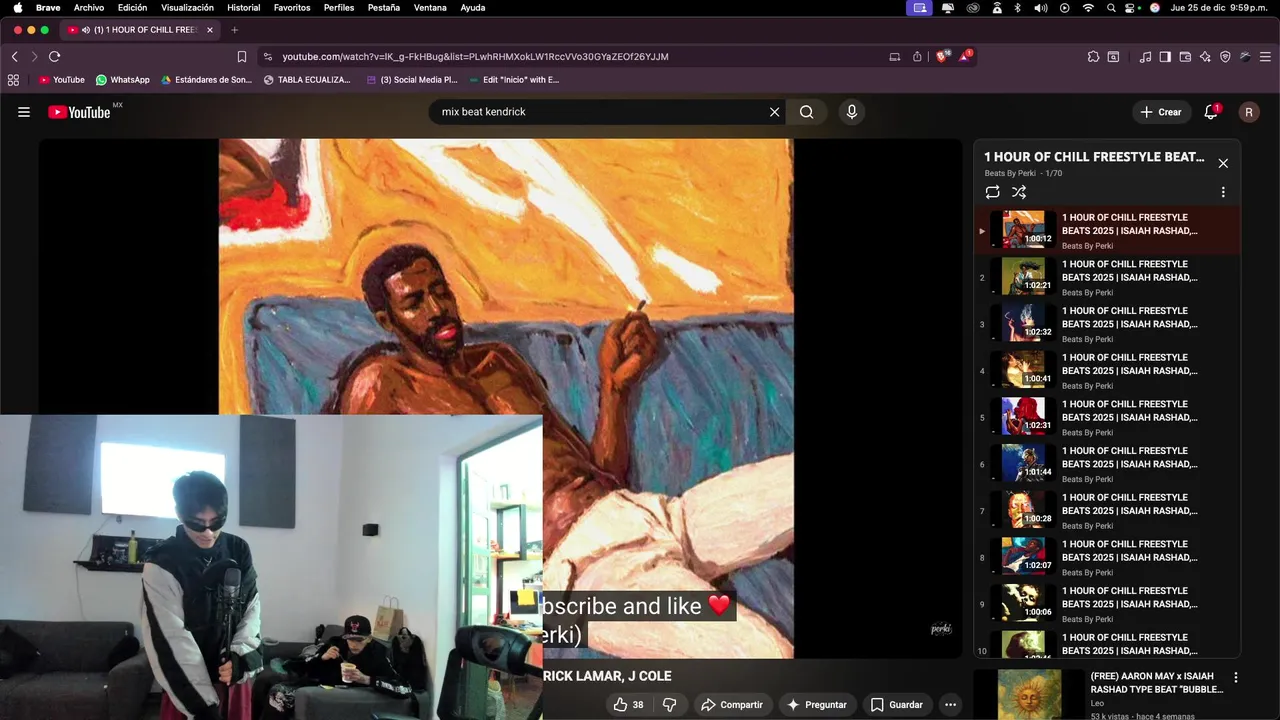Open the AARON MAY x ISAIAH RASHAD type beat thumbnail
Screen dimensions: 1280x720
1029,694
